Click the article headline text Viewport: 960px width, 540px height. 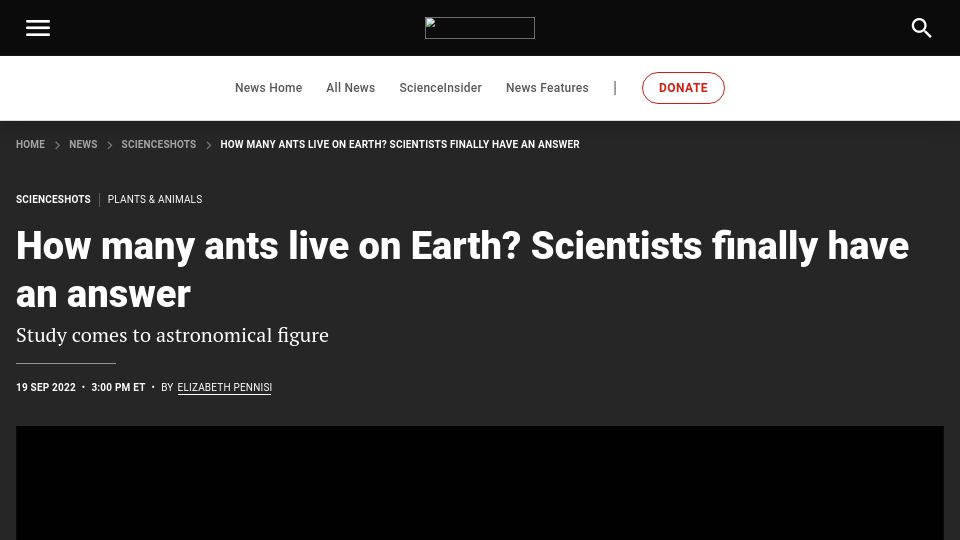pyautogui.click(x=462, y=269)
